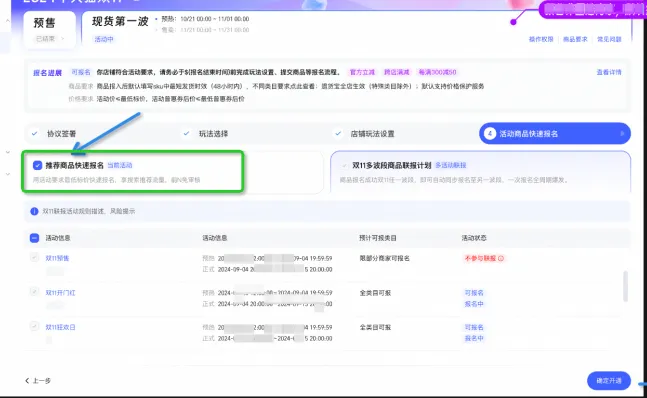Go to the 店铺玩法设置 step
Screen dimensions: 647x398
coord(372,134)
